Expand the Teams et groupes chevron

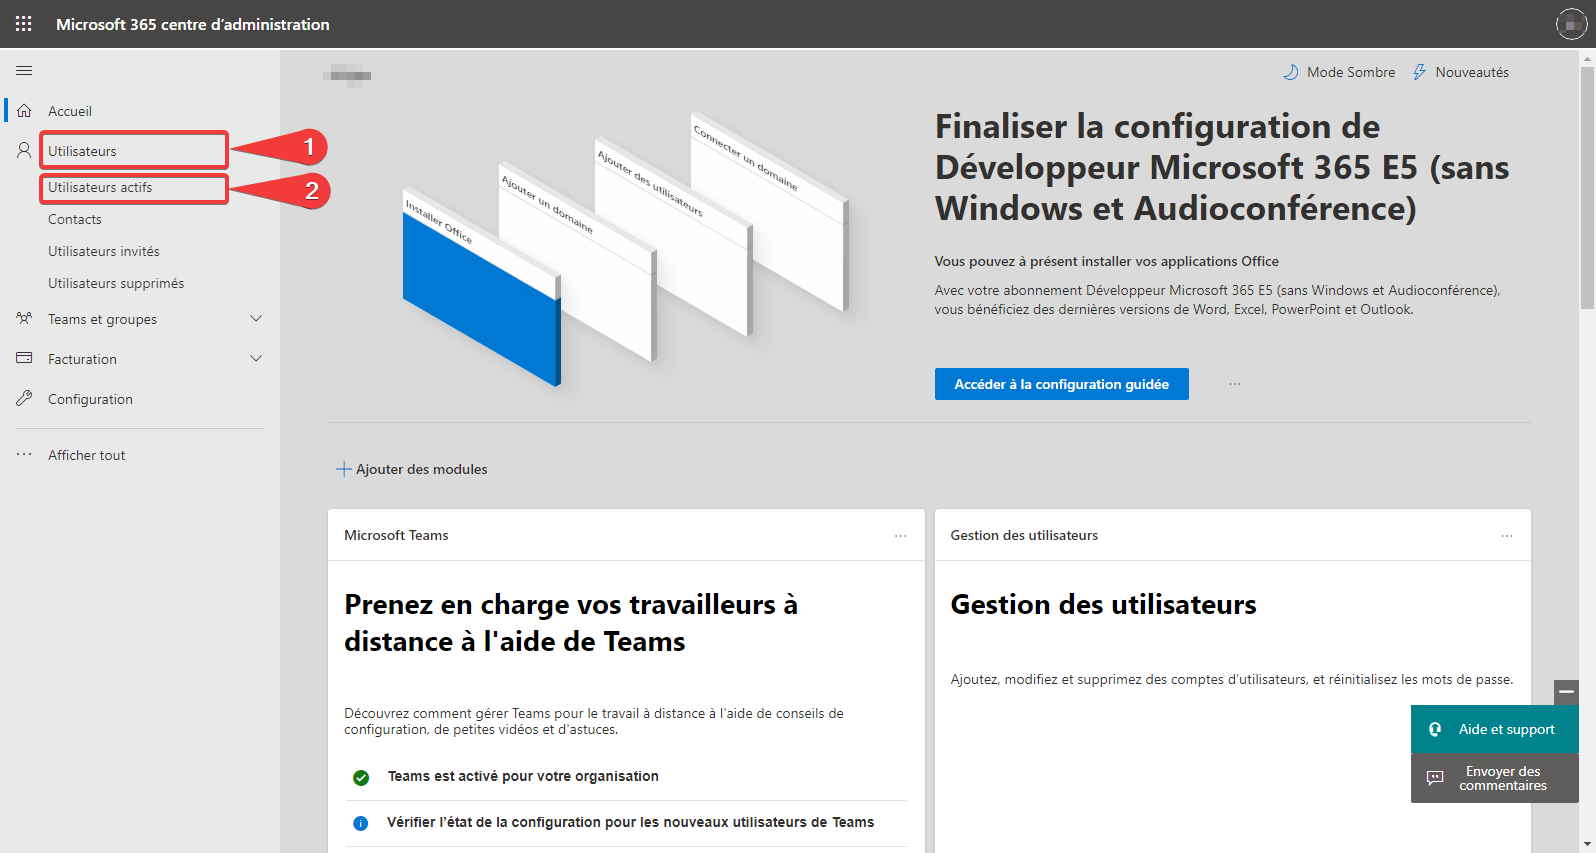(x=256, y=319)
